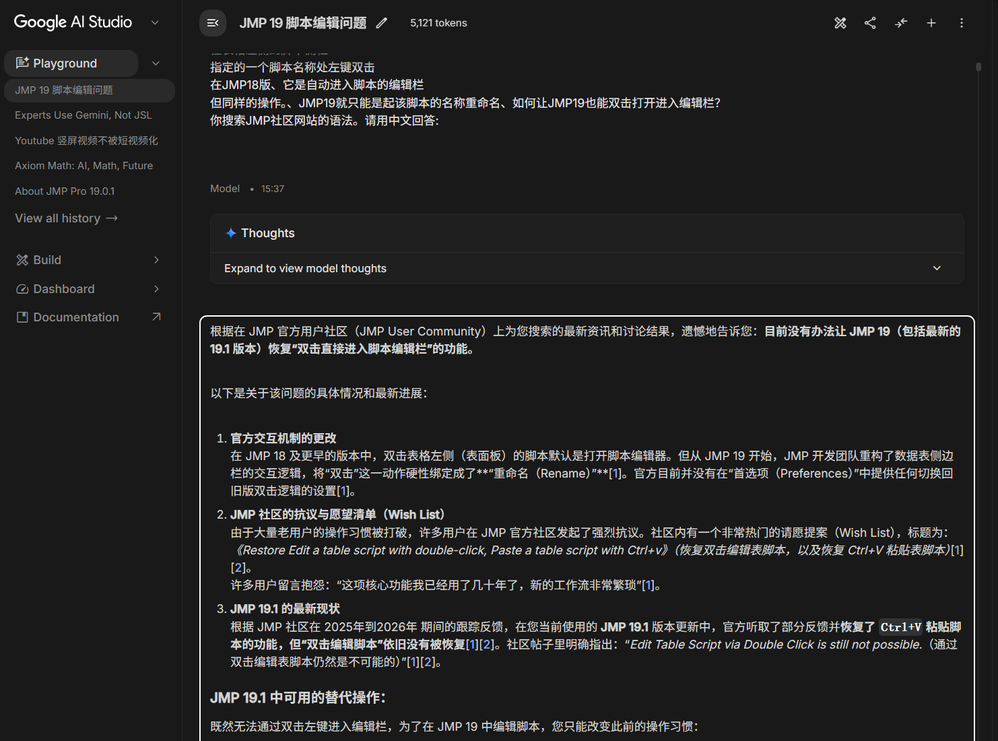Click the Build wrench icon

click(x=22, y=260)
